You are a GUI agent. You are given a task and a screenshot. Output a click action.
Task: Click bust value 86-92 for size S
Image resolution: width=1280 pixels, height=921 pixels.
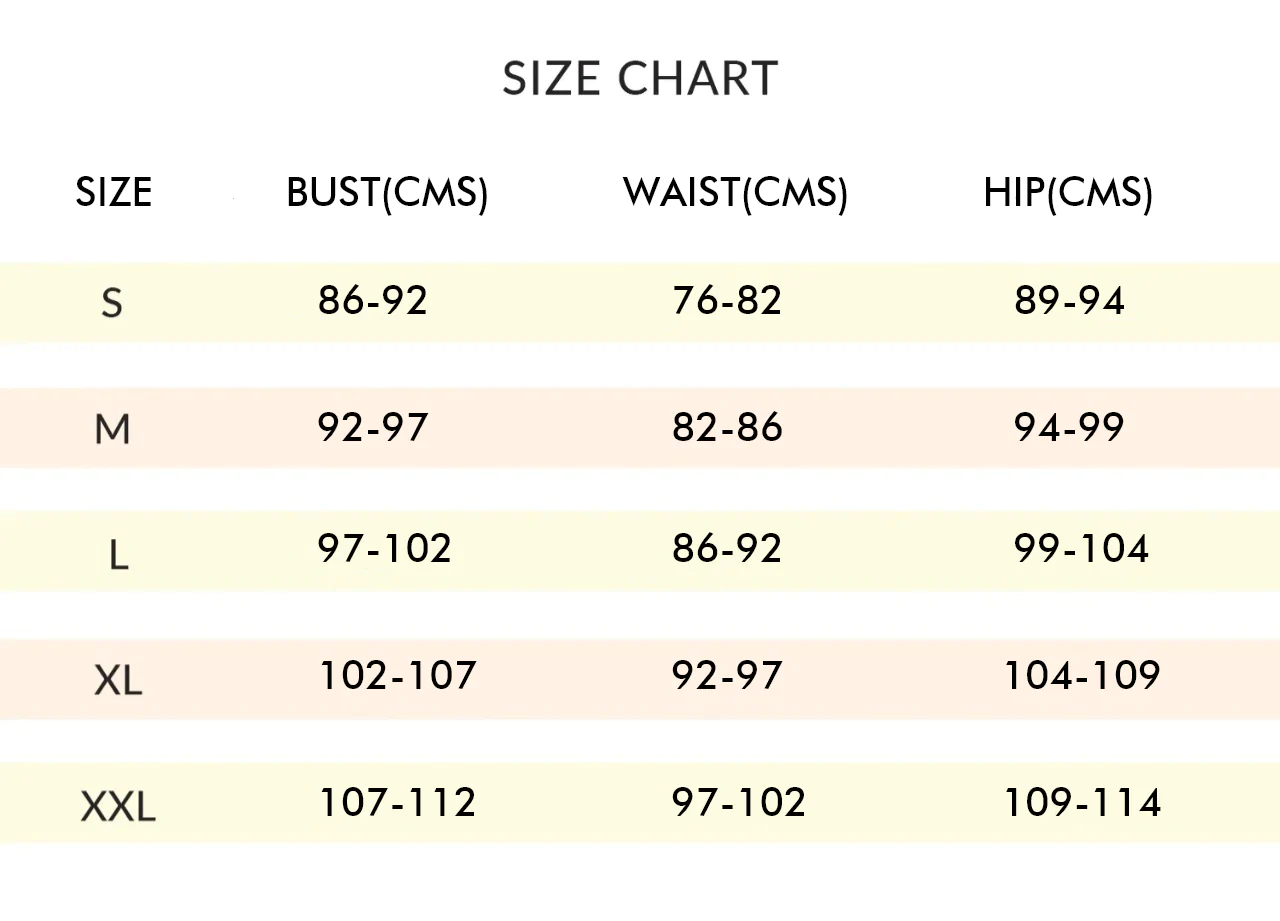(x=373, y=300)
